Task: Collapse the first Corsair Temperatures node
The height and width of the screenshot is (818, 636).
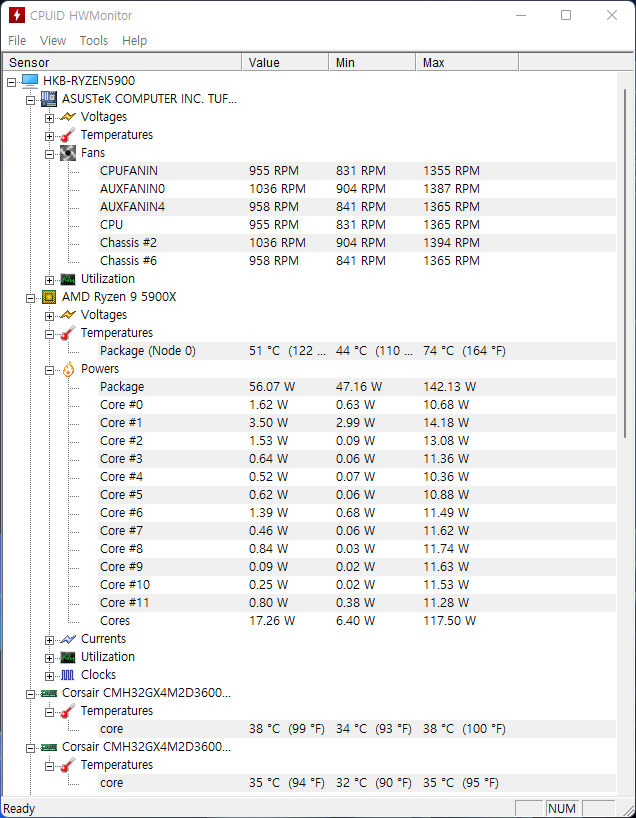Action: [x=49, y=712]
